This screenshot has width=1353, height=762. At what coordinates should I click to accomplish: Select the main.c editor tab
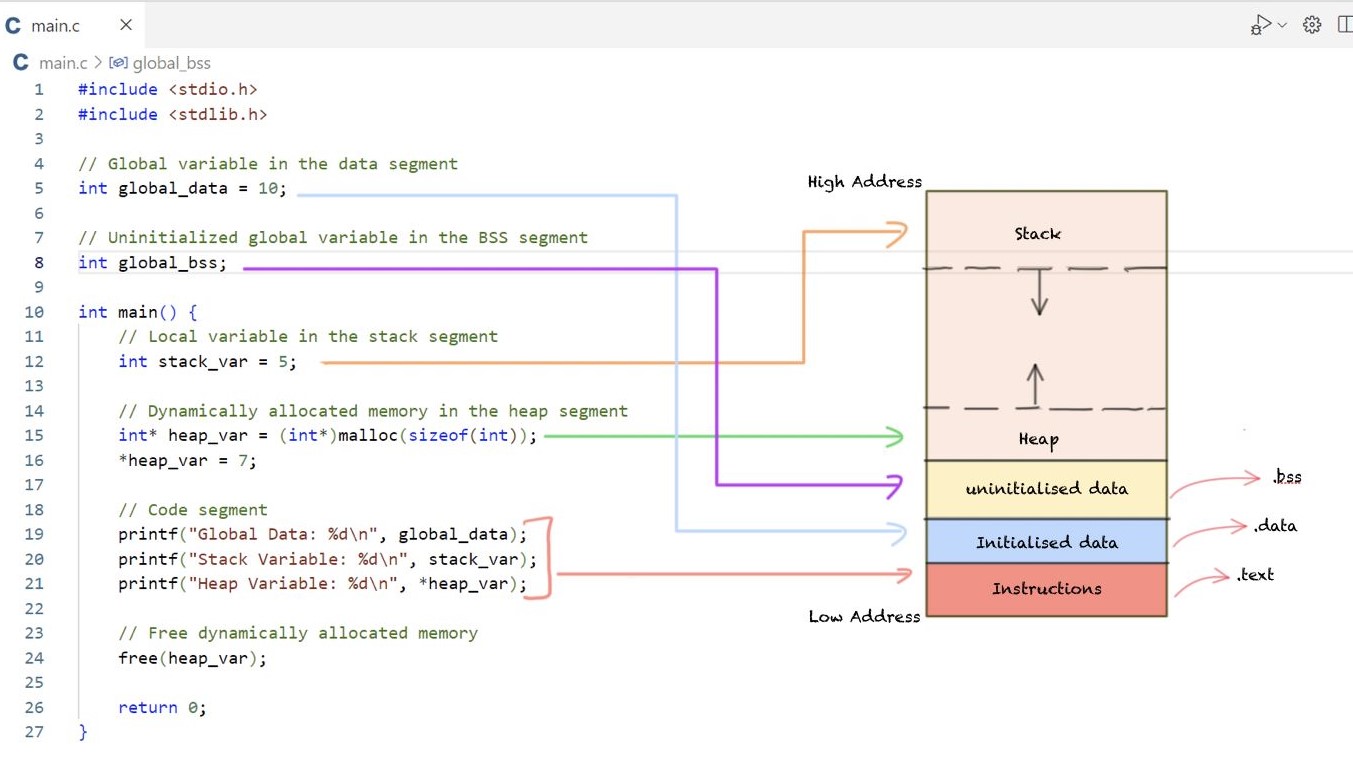coord(55,26)
